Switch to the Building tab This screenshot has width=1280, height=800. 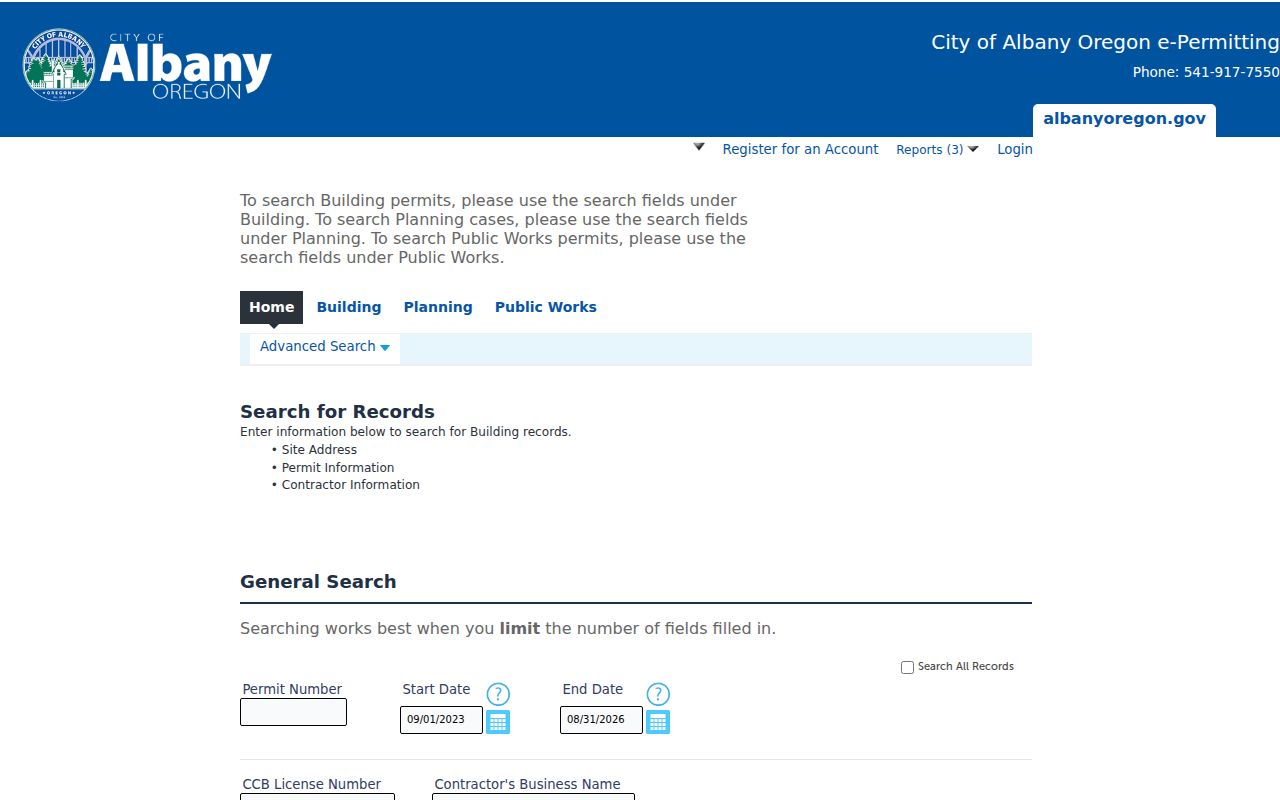point(349,307)
